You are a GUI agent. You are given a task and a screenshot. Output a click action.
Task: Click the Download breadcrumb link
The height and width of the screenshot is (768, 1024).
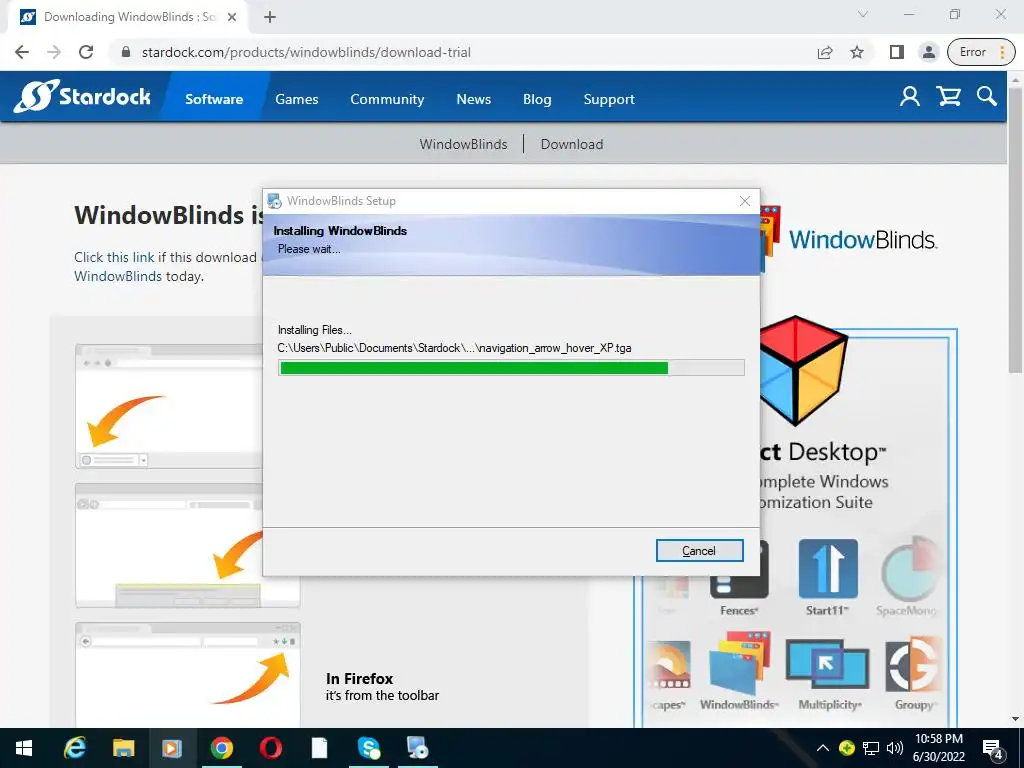click(571, 144)
